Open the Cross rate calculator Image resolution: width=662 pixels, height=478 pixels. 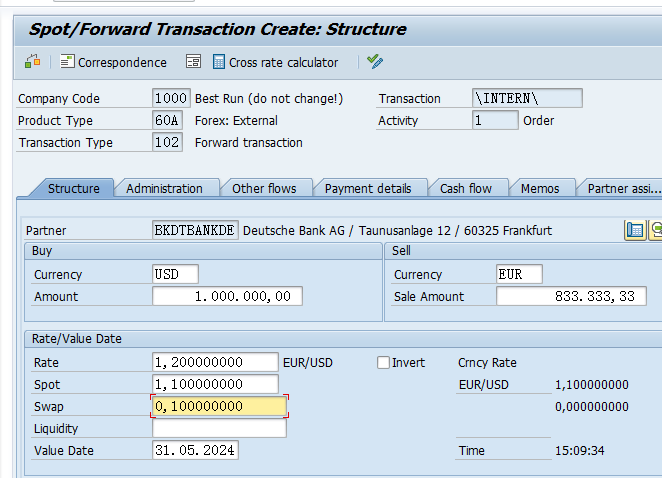click(275, 62)
